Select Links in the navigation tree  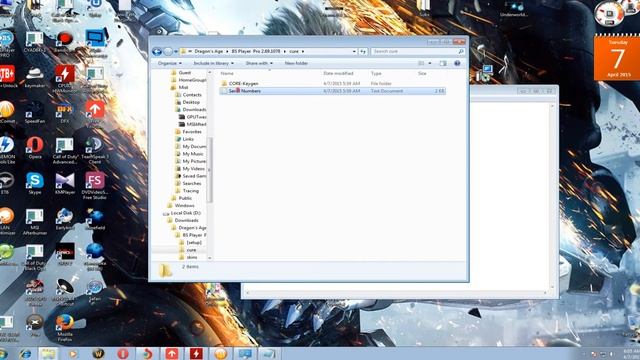(x=188, y=139)
